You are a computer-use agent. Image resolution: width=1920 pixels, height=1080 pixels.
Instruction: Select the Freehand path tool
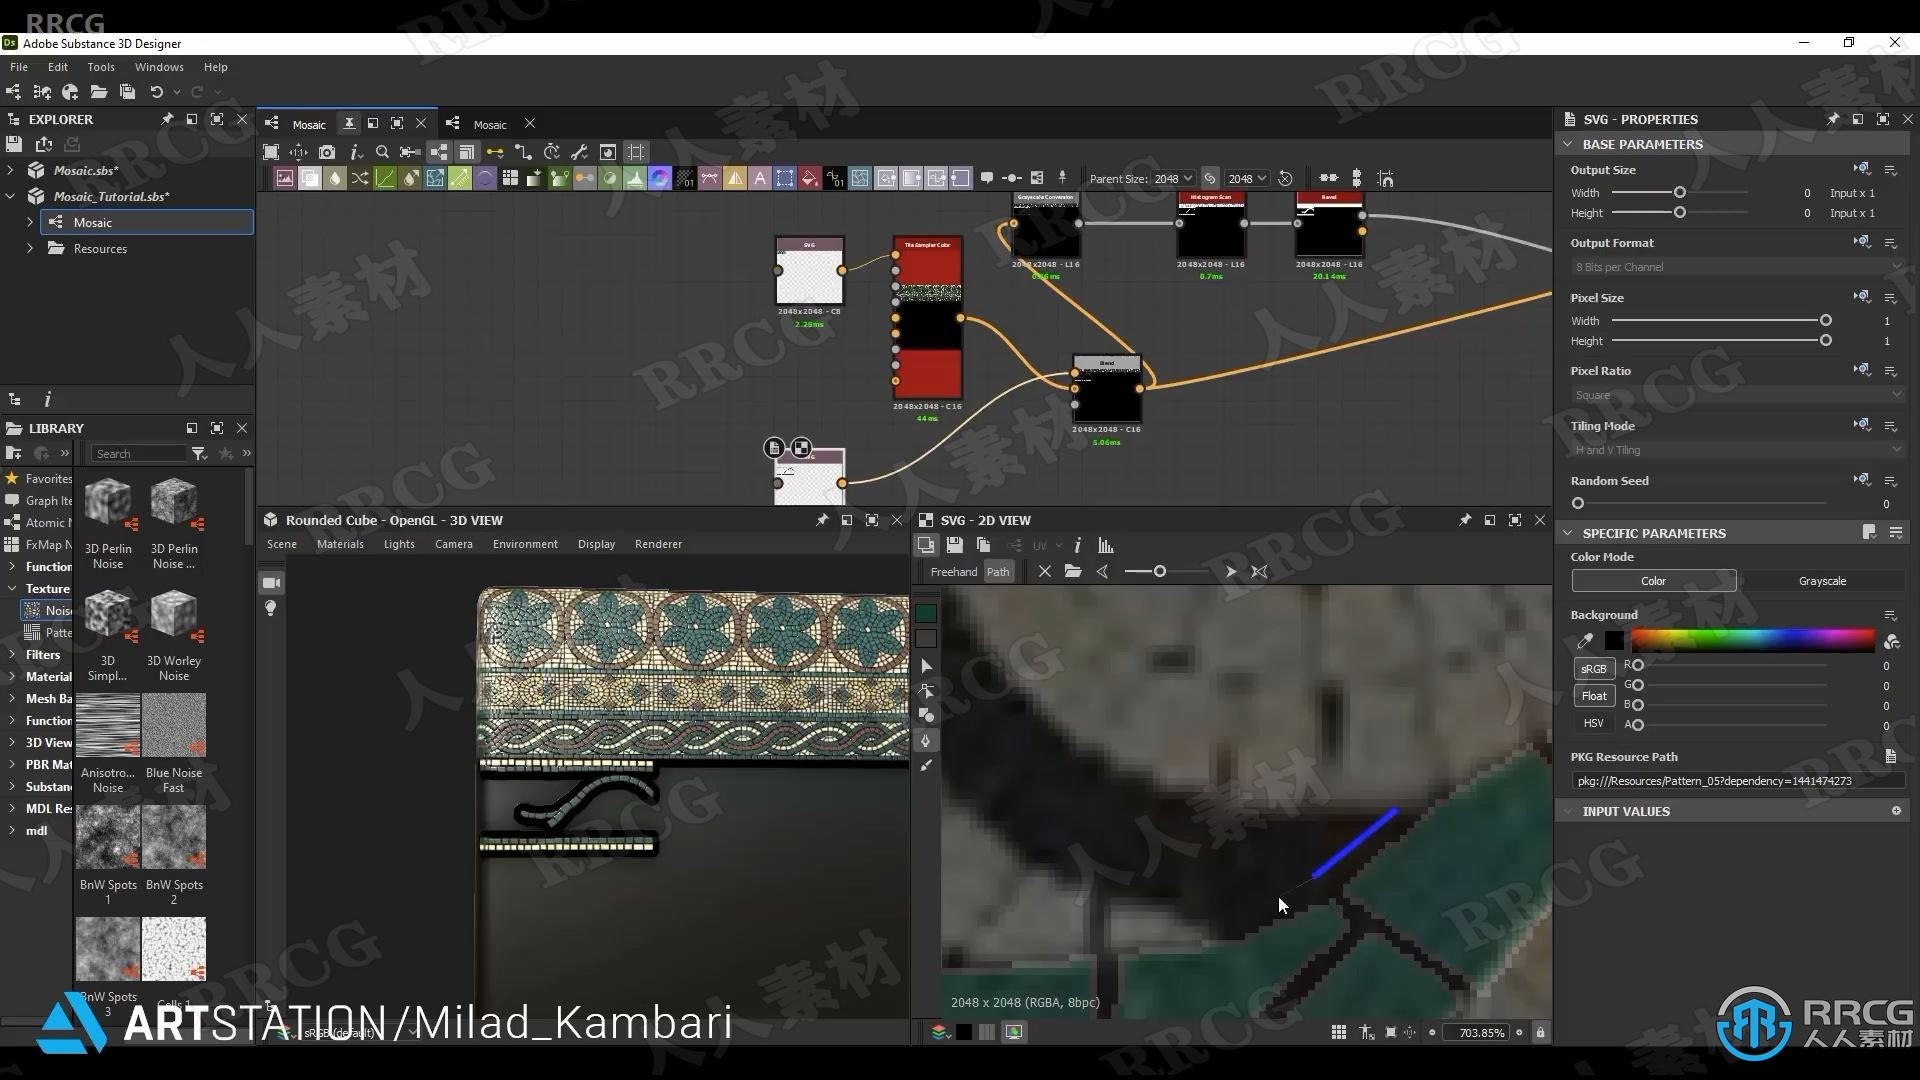pyautogui.click(x=951, y=570)
